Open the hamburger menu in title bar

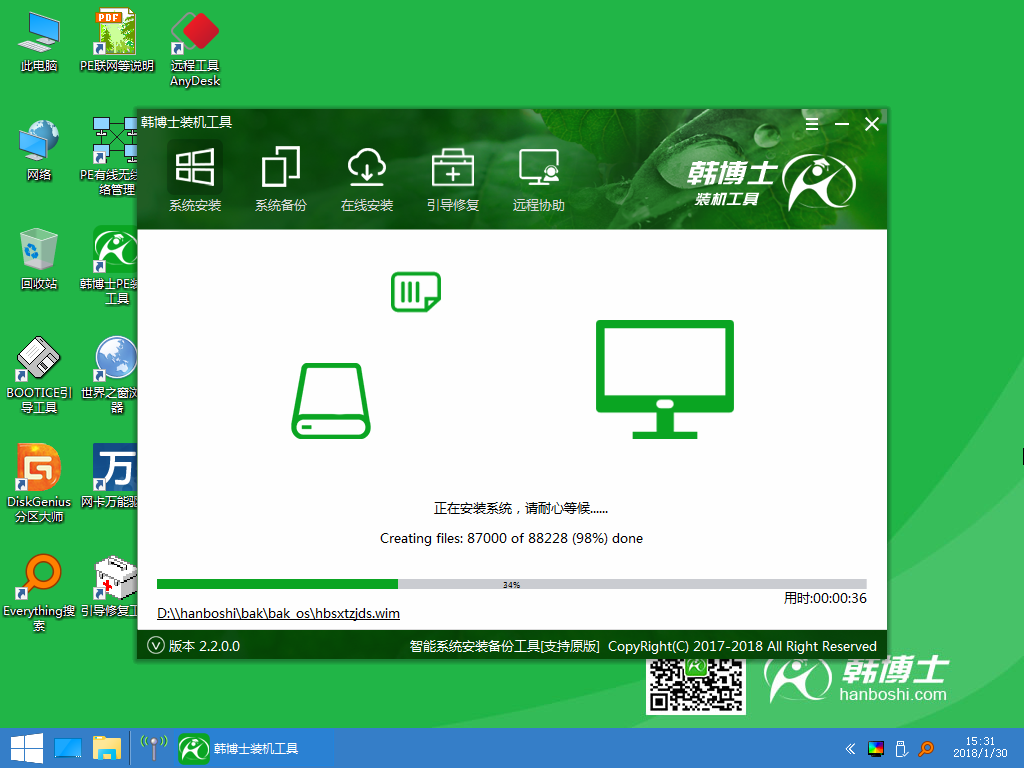811,124
